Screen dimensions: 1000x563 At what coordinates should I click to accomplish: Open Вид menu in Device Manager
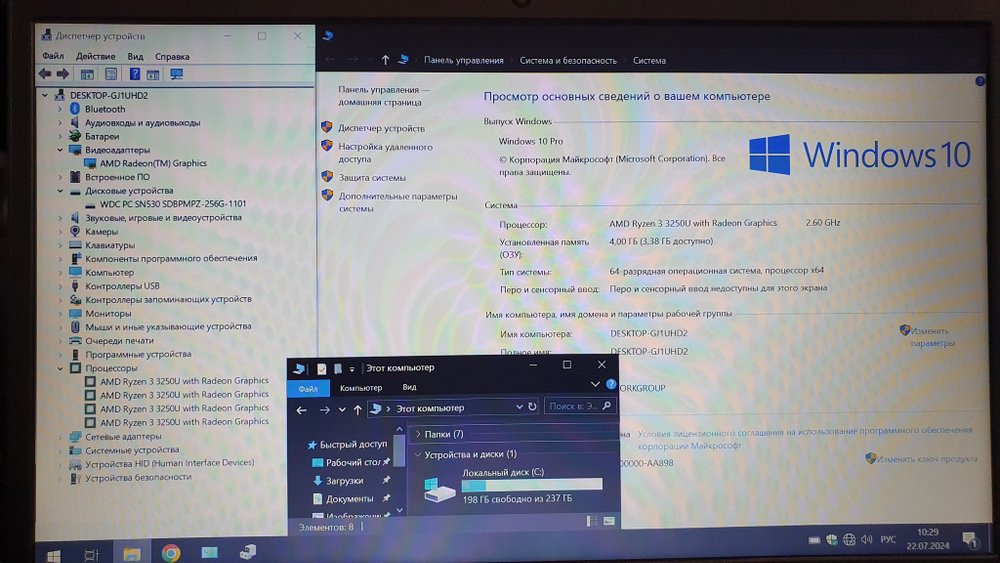(x=135, y=56)
